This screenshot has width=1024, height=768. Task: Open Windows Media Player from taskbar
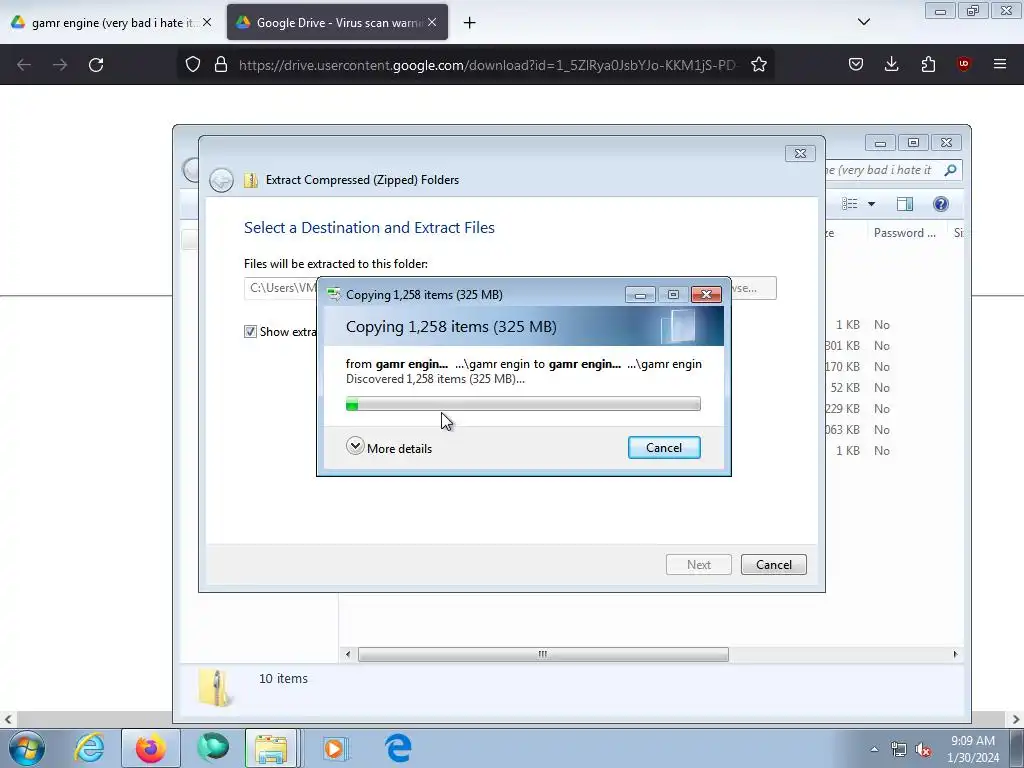(x=336, y=748)
